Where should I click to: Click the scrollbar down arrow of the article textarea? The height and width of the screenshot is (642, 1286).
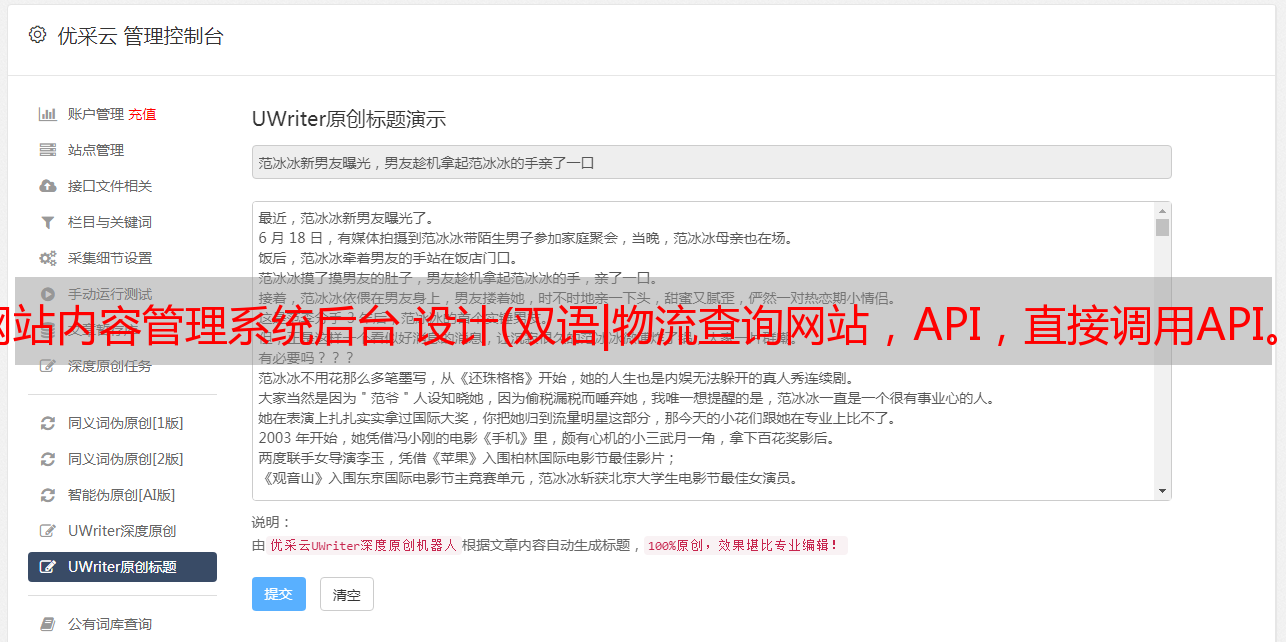pyautogui.click(x=1162, y=491)
